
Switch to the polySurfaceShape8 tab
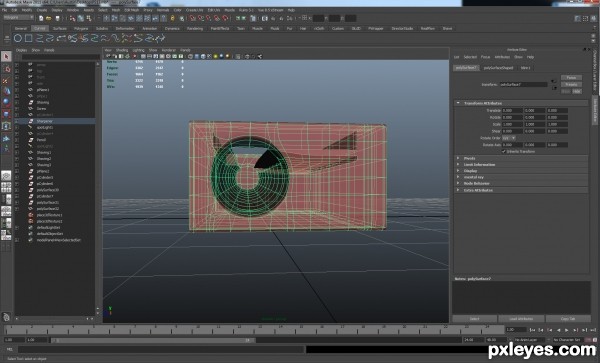pos(498,68)
